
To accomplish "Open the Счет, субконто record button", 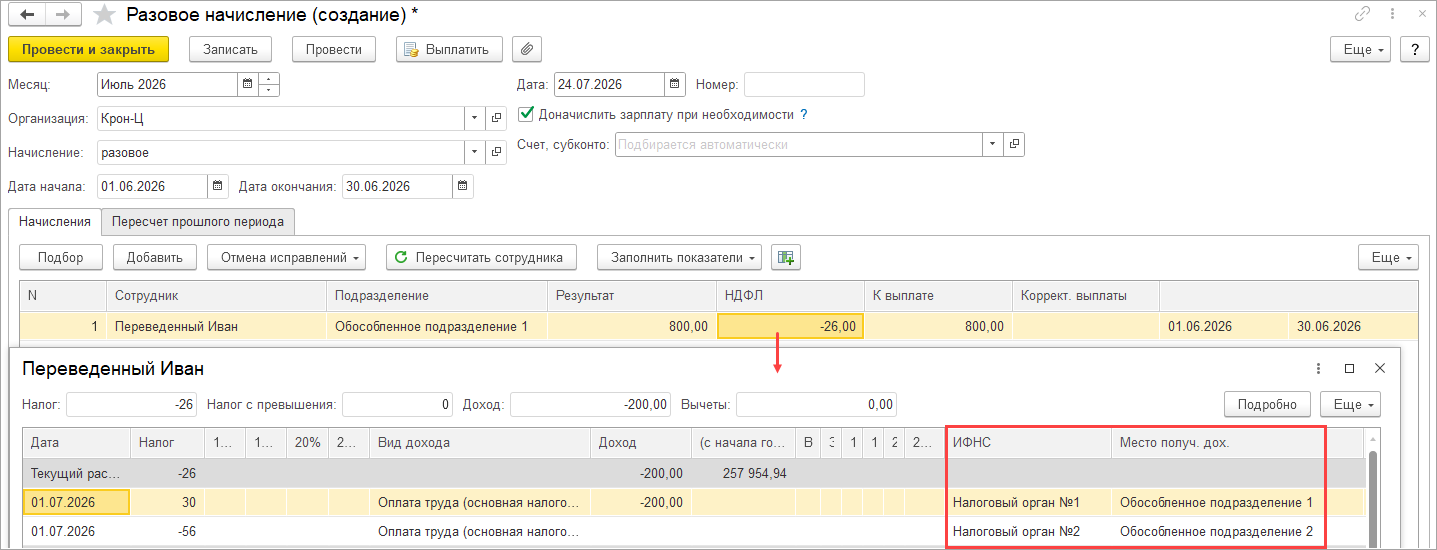I will click(x=1014, y=145).
